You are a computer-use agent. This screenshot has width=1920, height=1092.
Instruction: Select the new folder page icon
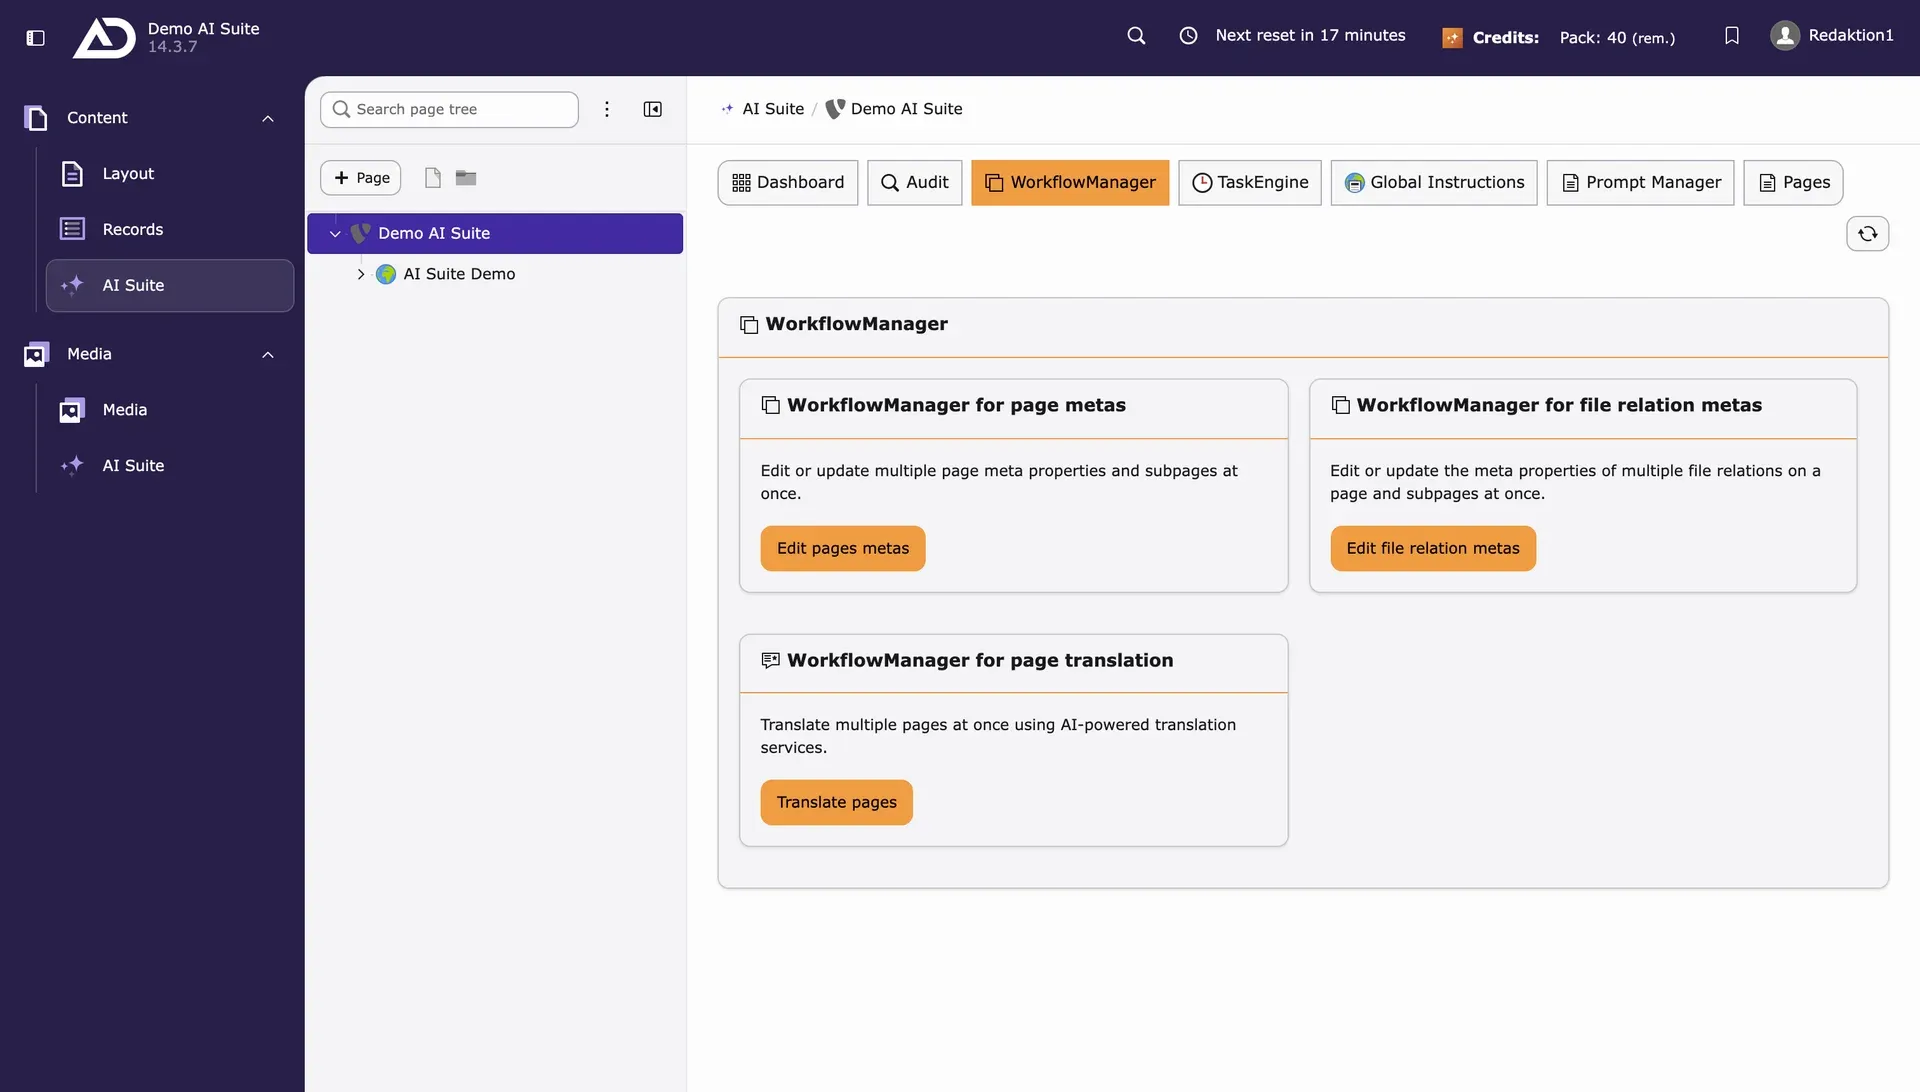click(466, 178)
